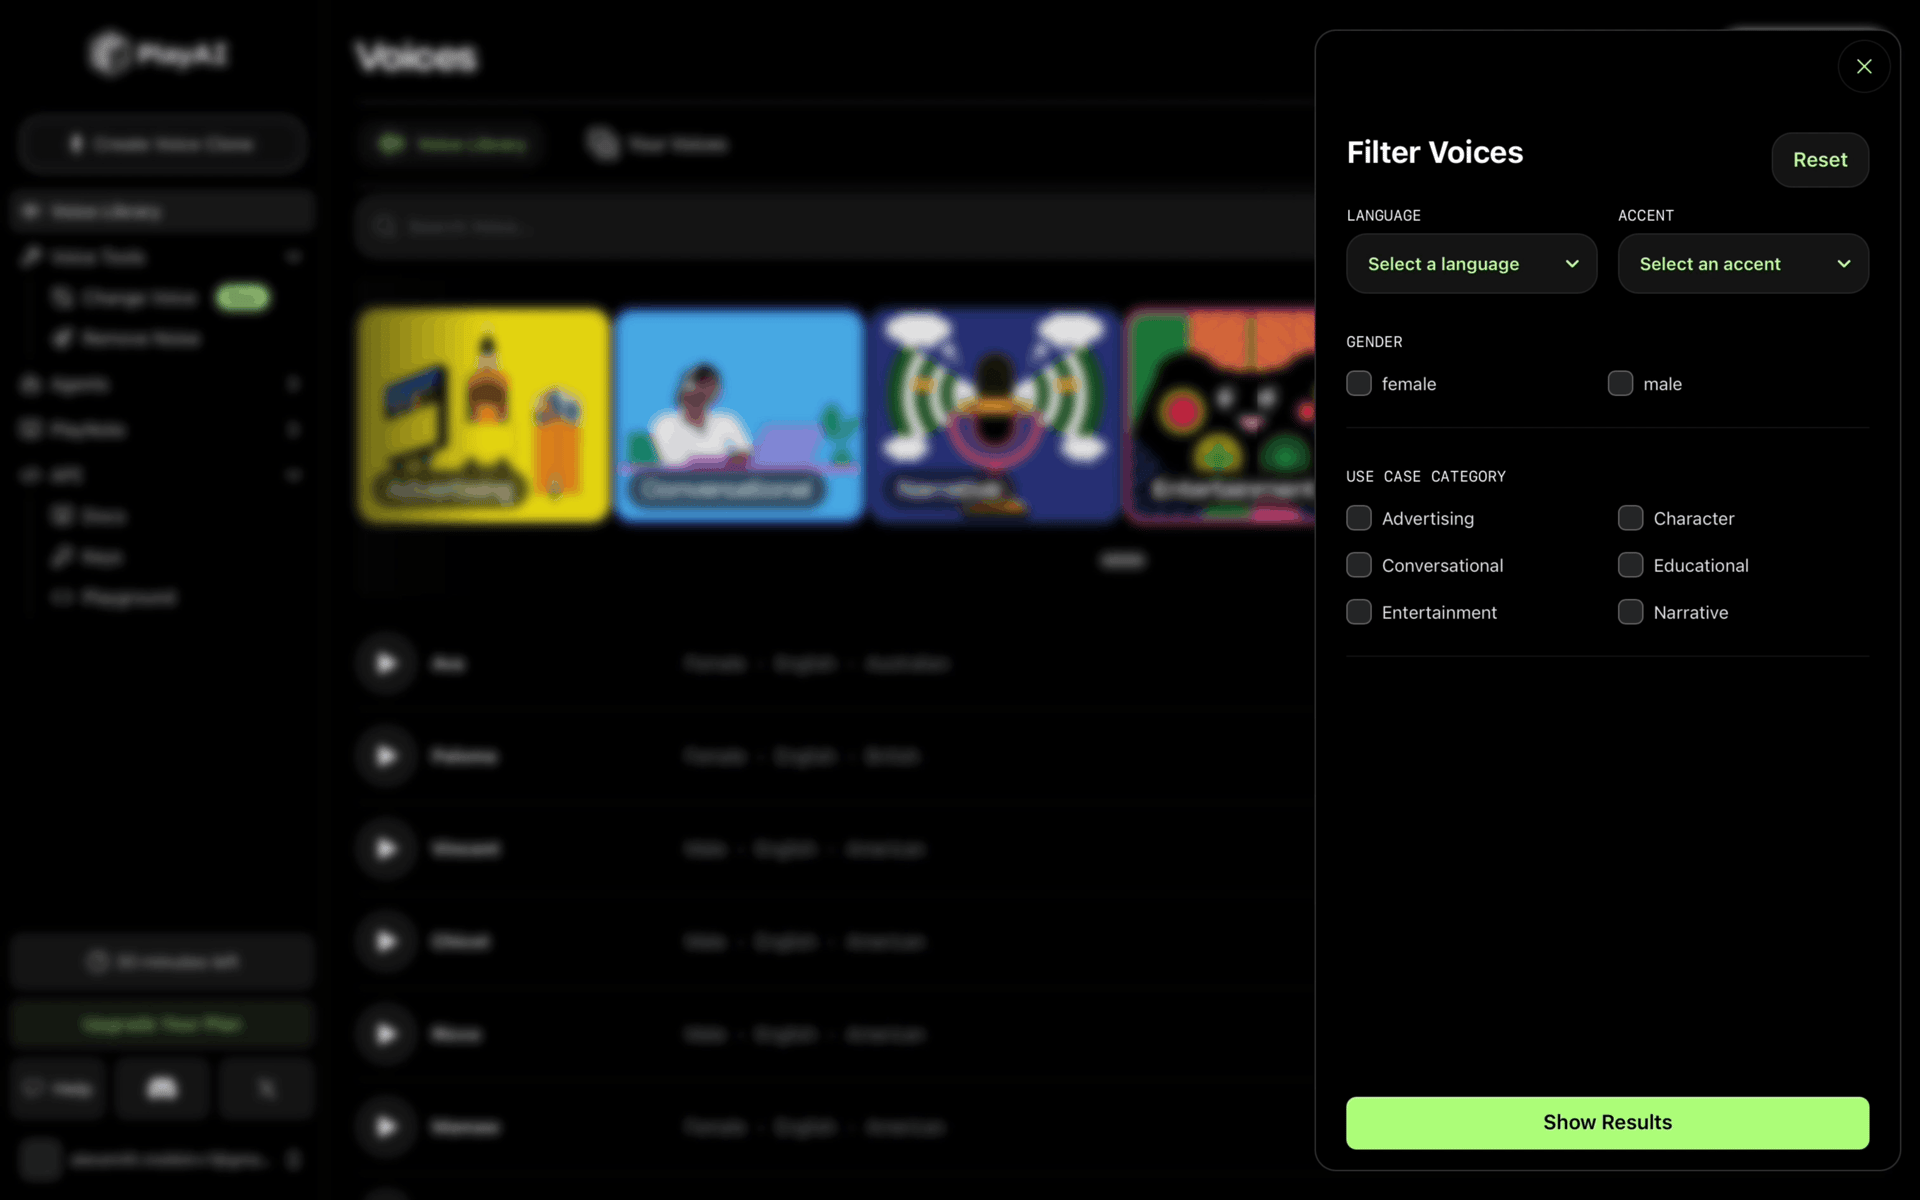This screenshot has height=1200, width=1920.
Task: Click the Filter Voices heading
Action: click(x=1434, y=153)
